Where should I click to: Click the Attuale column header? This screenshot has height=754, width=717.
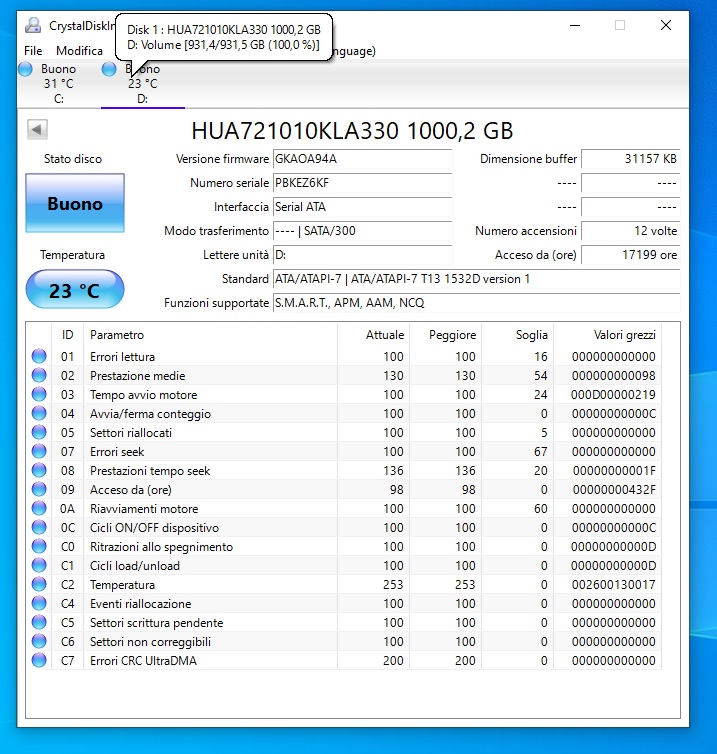(x=374, y=335)
